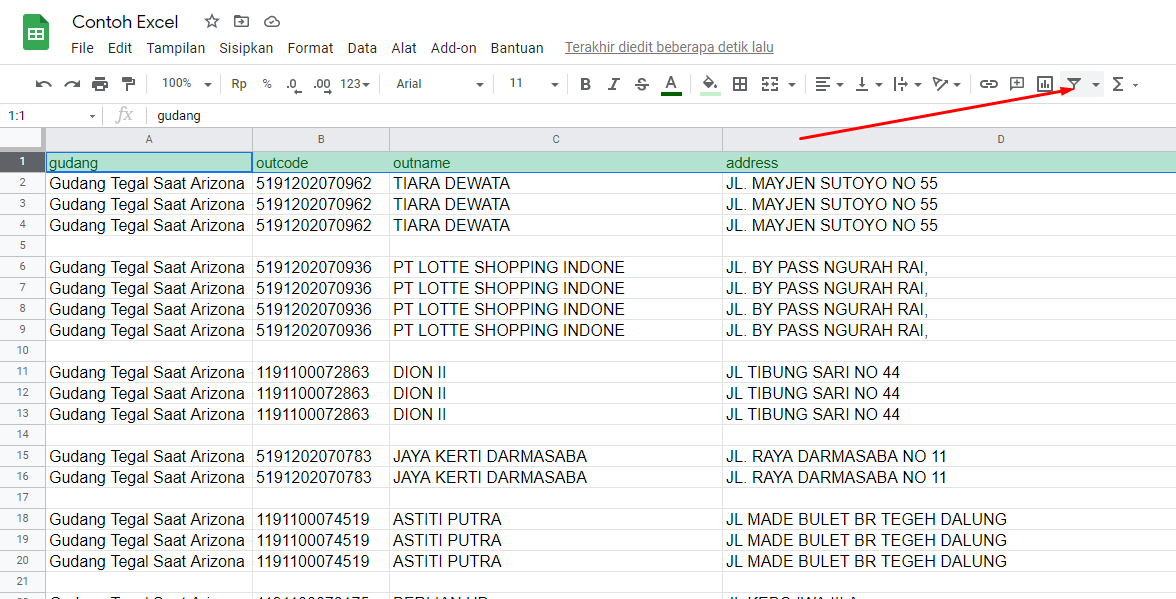Toggle strikethrough formatting
The width and height of the screenshot is (1176, 599).
click(x=641, y=84)
